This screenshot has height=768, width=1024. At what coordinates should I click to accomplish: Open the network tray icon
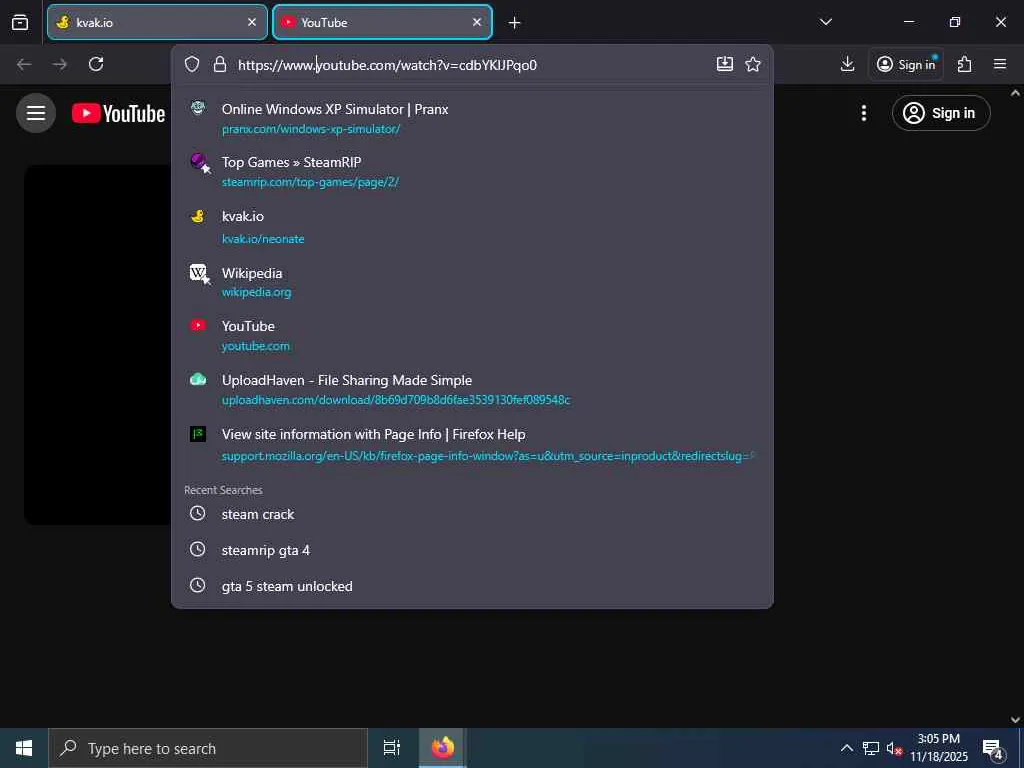point(870,748)
